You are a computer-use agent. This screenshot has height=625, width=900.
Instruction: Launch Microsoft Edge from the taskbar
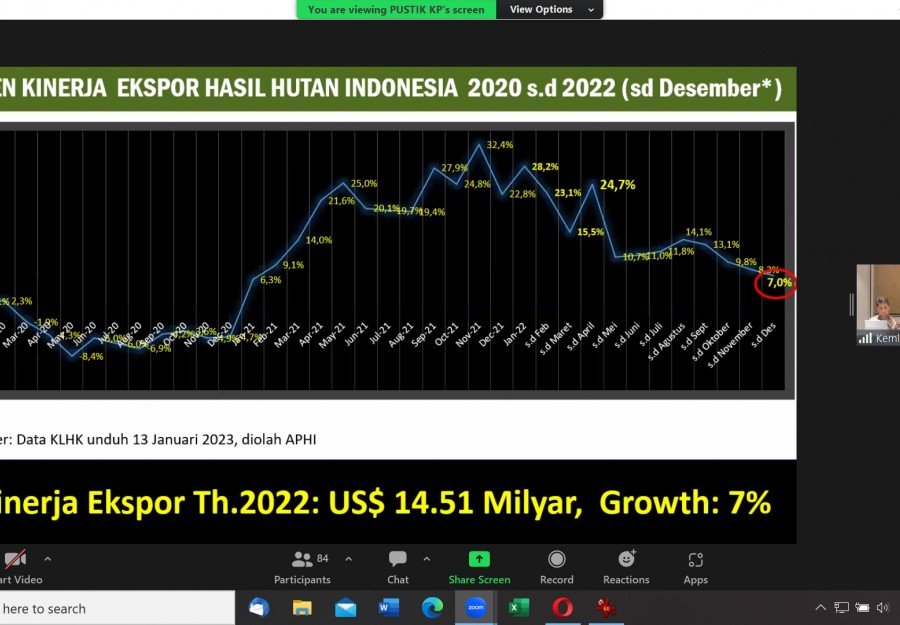point(432,607)
